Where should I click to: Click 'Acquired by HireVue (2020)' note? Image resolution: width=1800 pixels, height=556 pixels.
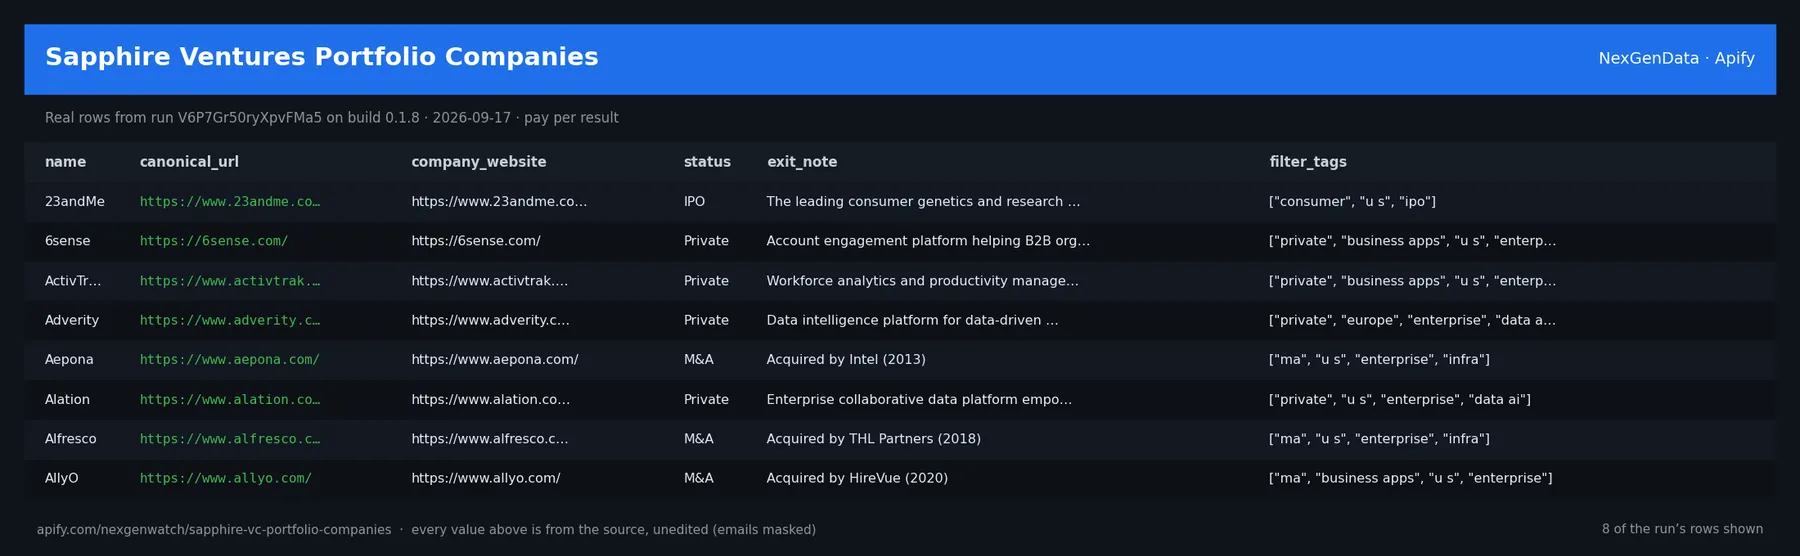coord(857,478)
